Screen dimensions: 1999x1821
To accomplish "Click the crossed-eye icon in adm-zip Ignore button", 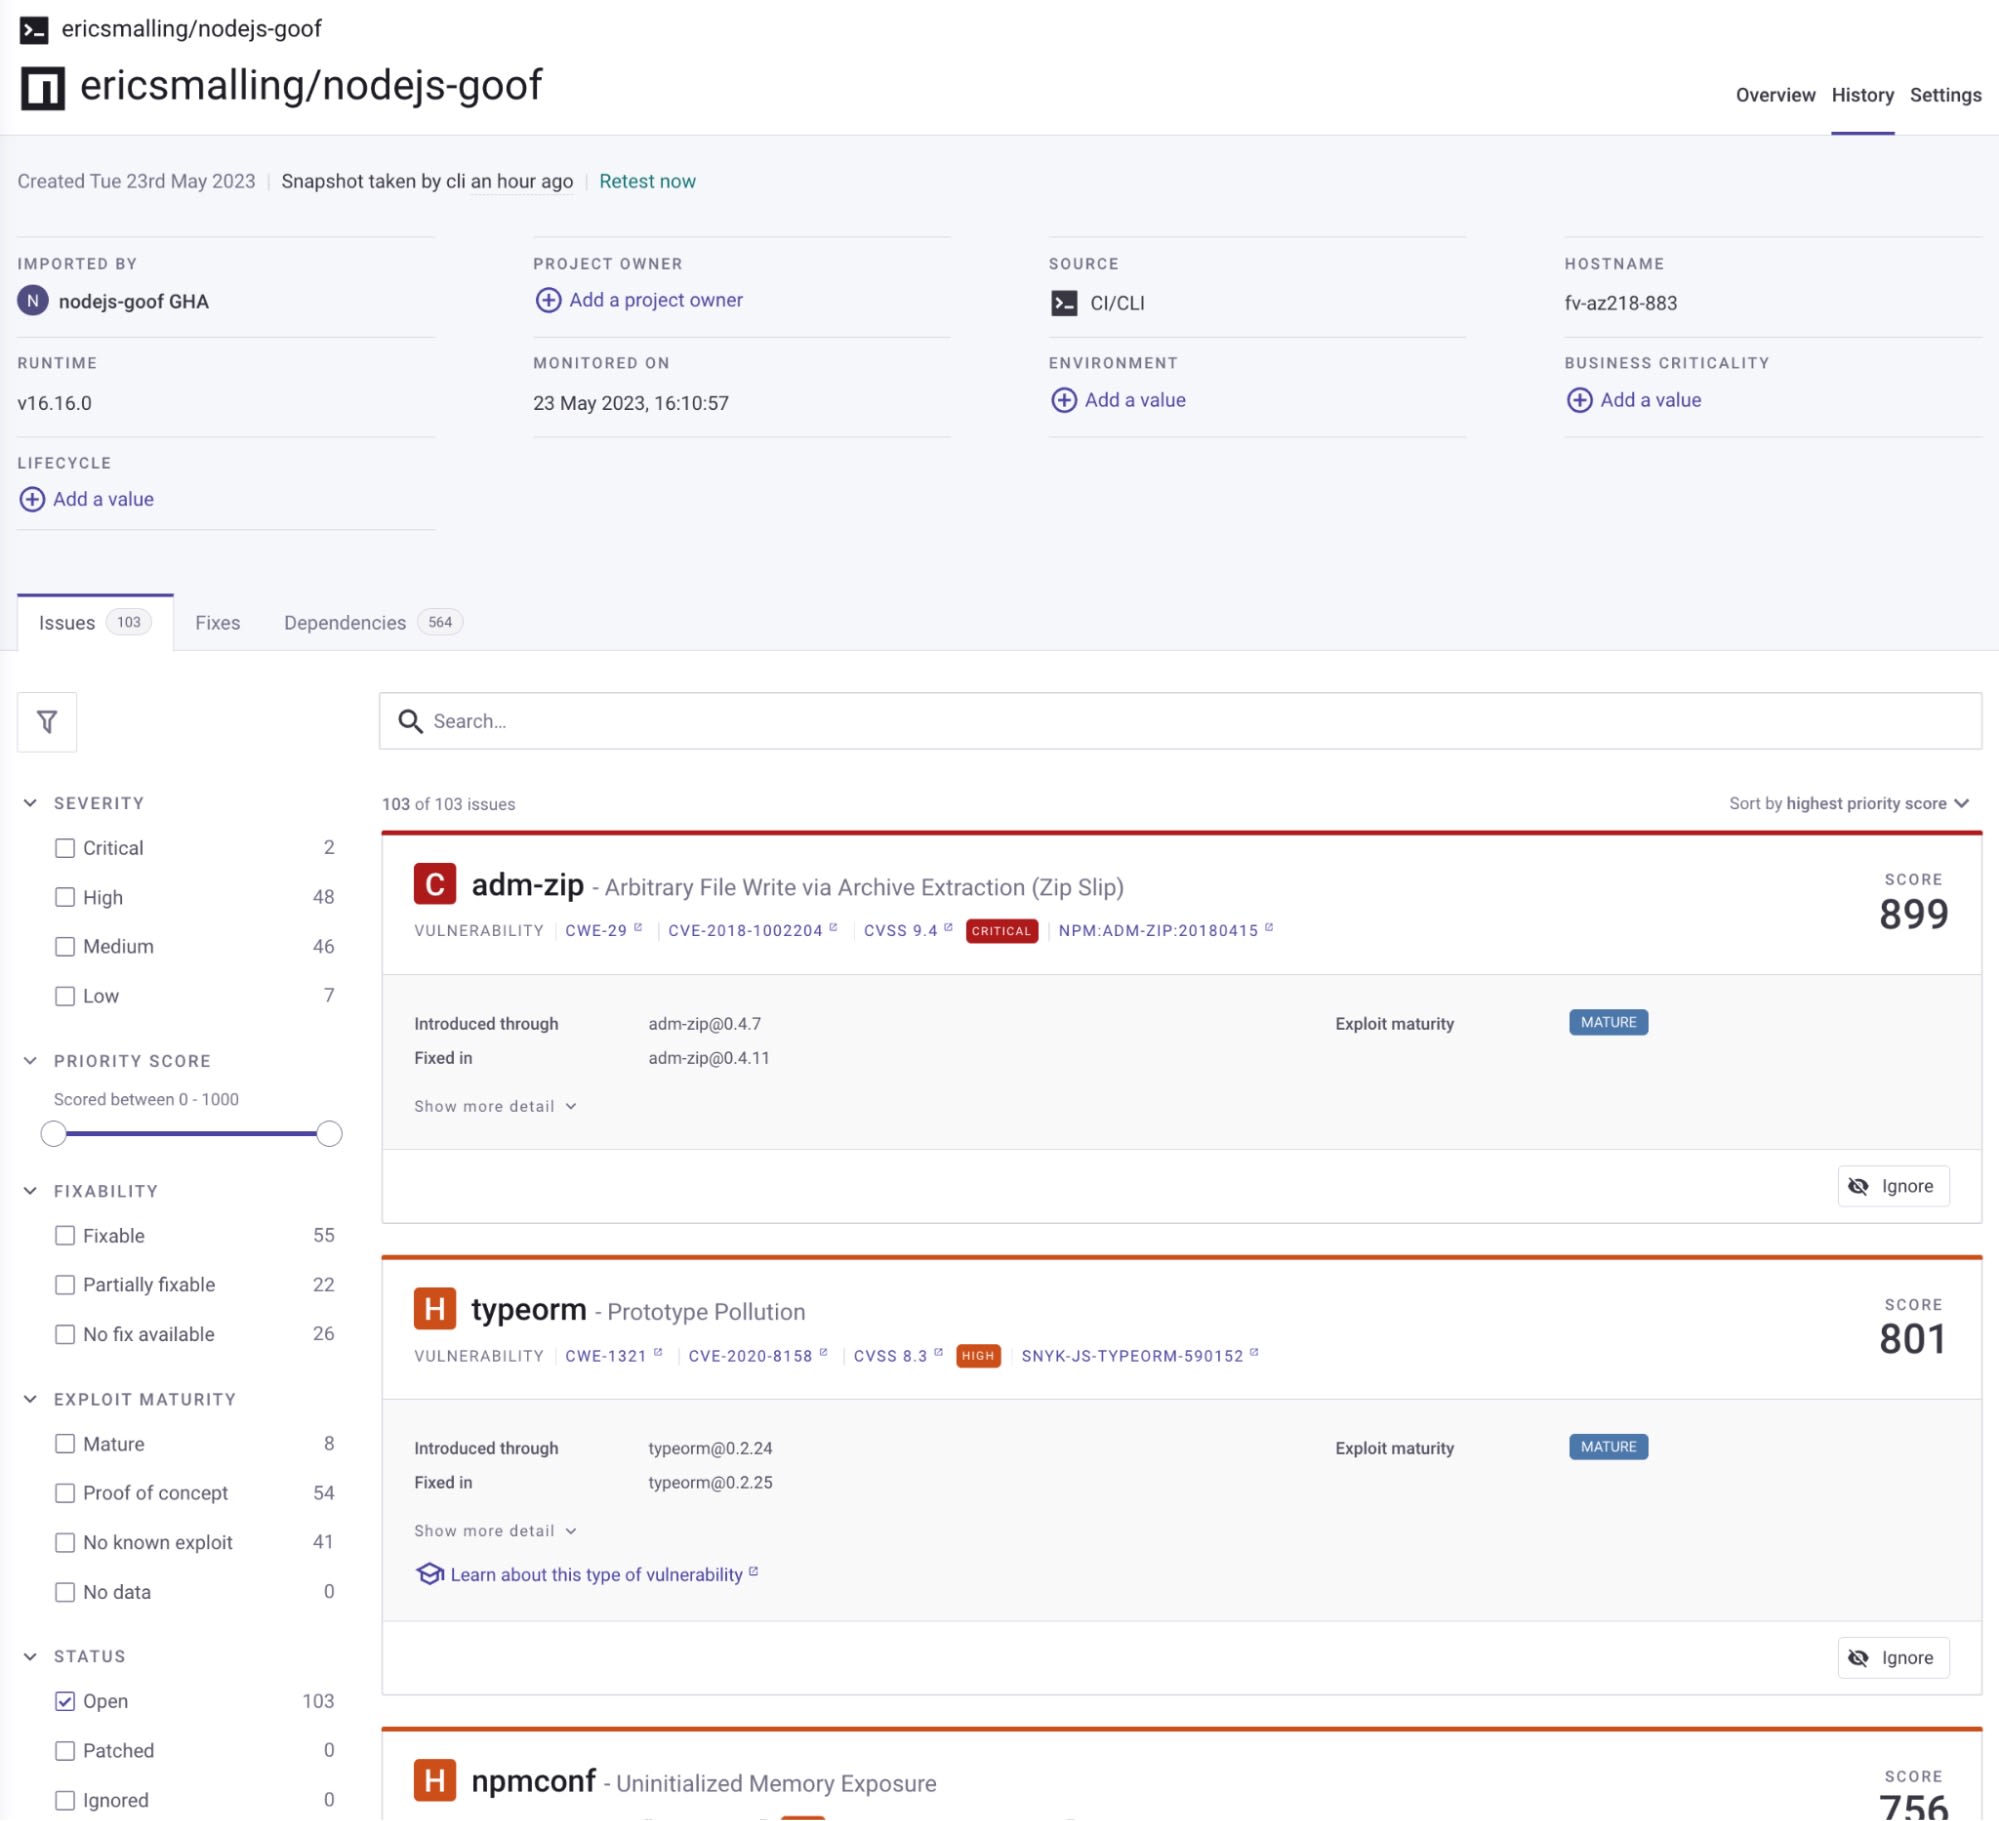I will 1858,1186.
